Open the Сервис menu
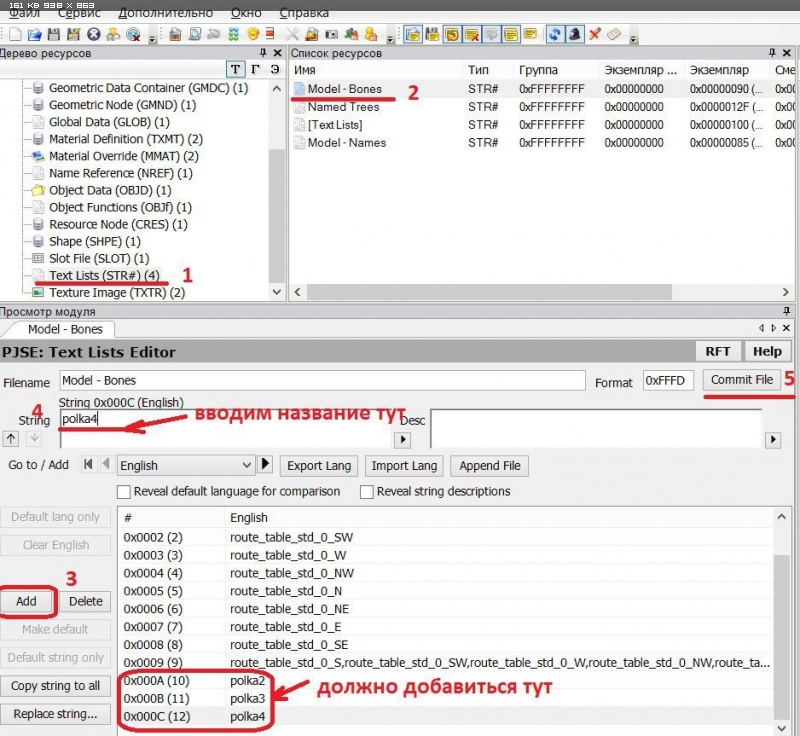The width and height of the screenshot is (800, 736). [x=78, y=13]
